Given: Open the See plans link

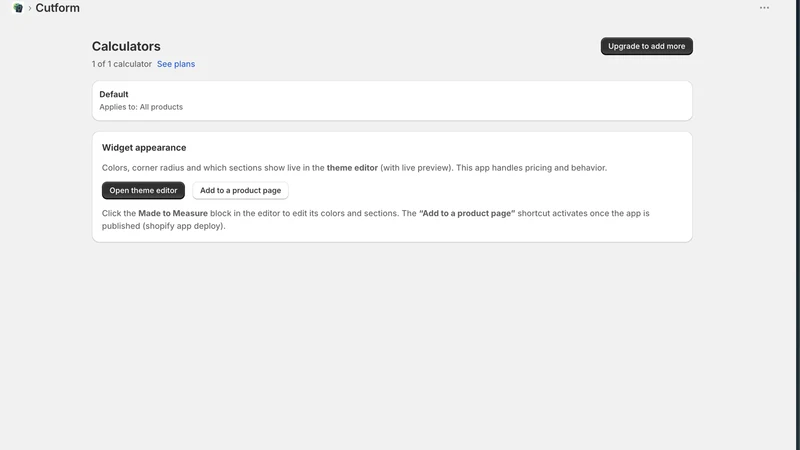Looking at the screenshot, I should click(x=176, y=64).
